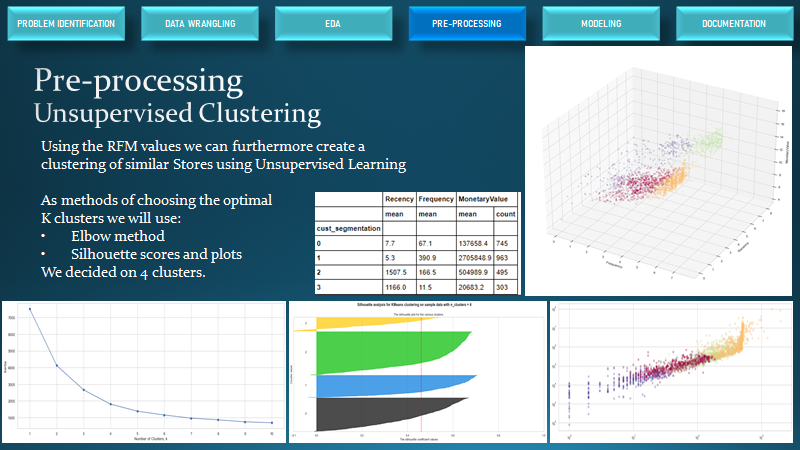Select the 2D log-scale cluster scatter plot
The image size is (800, 450).
[671, 371]
